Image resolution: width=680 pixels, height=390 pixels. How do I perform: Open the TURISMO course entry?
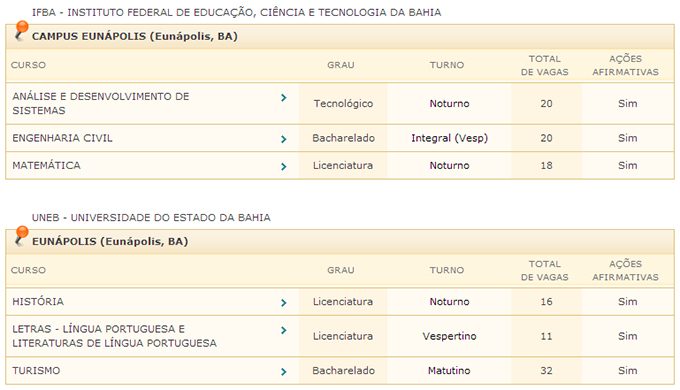(x=36, y=370)
